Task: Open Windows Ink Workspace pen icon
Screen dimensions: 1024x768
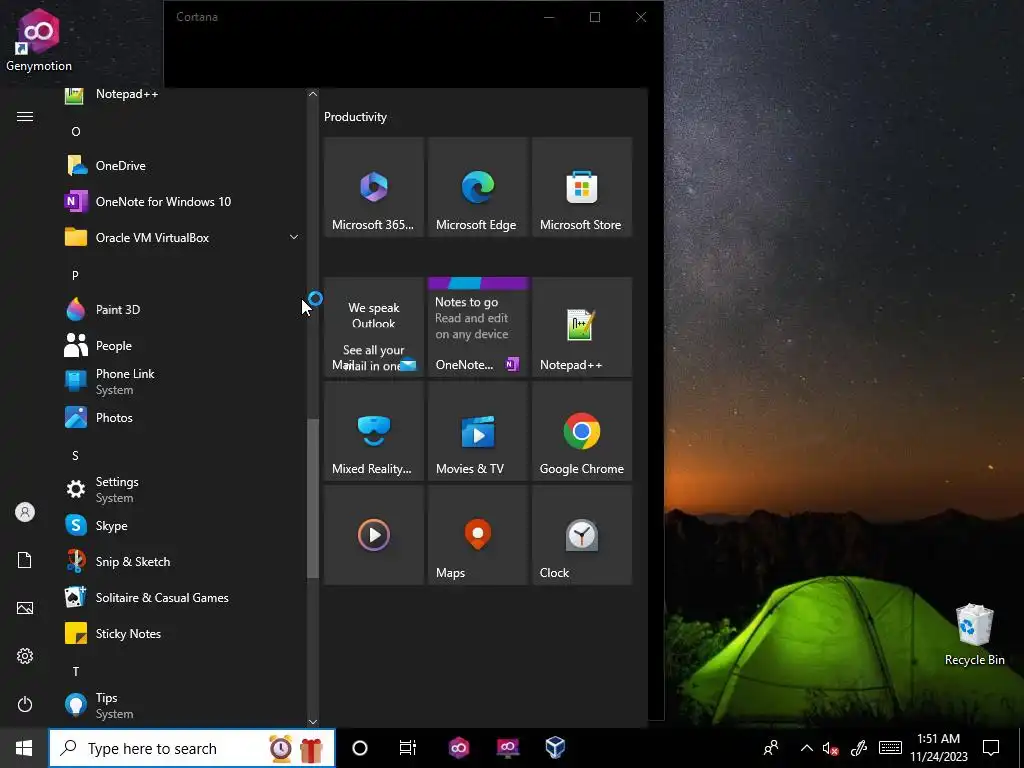Action: [858, 748]
